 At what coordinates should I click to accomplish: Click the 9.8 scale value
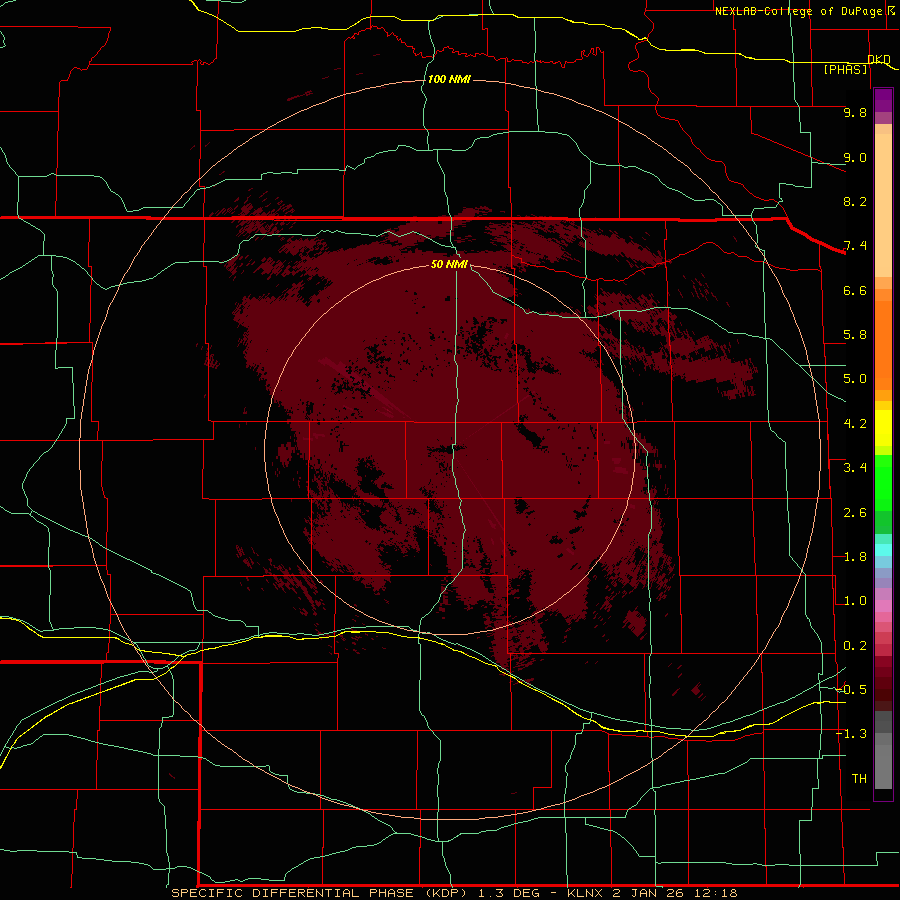[x=855, y=112]
